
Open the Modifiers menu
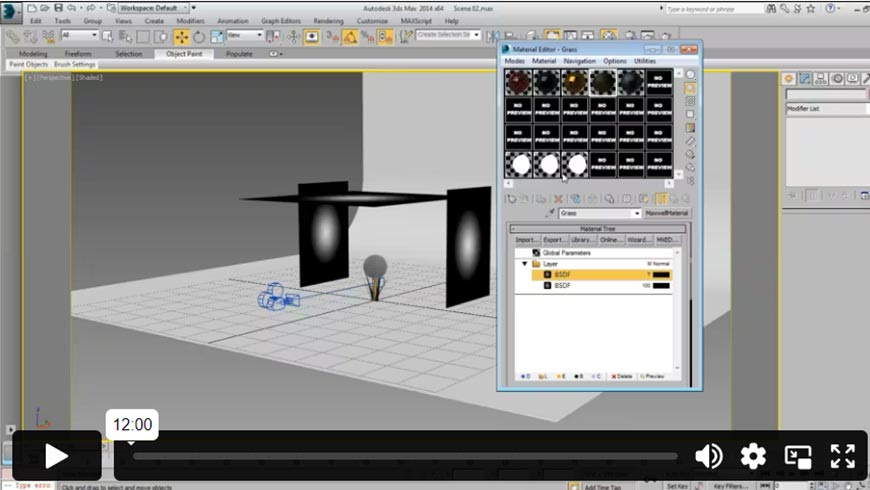190,20
